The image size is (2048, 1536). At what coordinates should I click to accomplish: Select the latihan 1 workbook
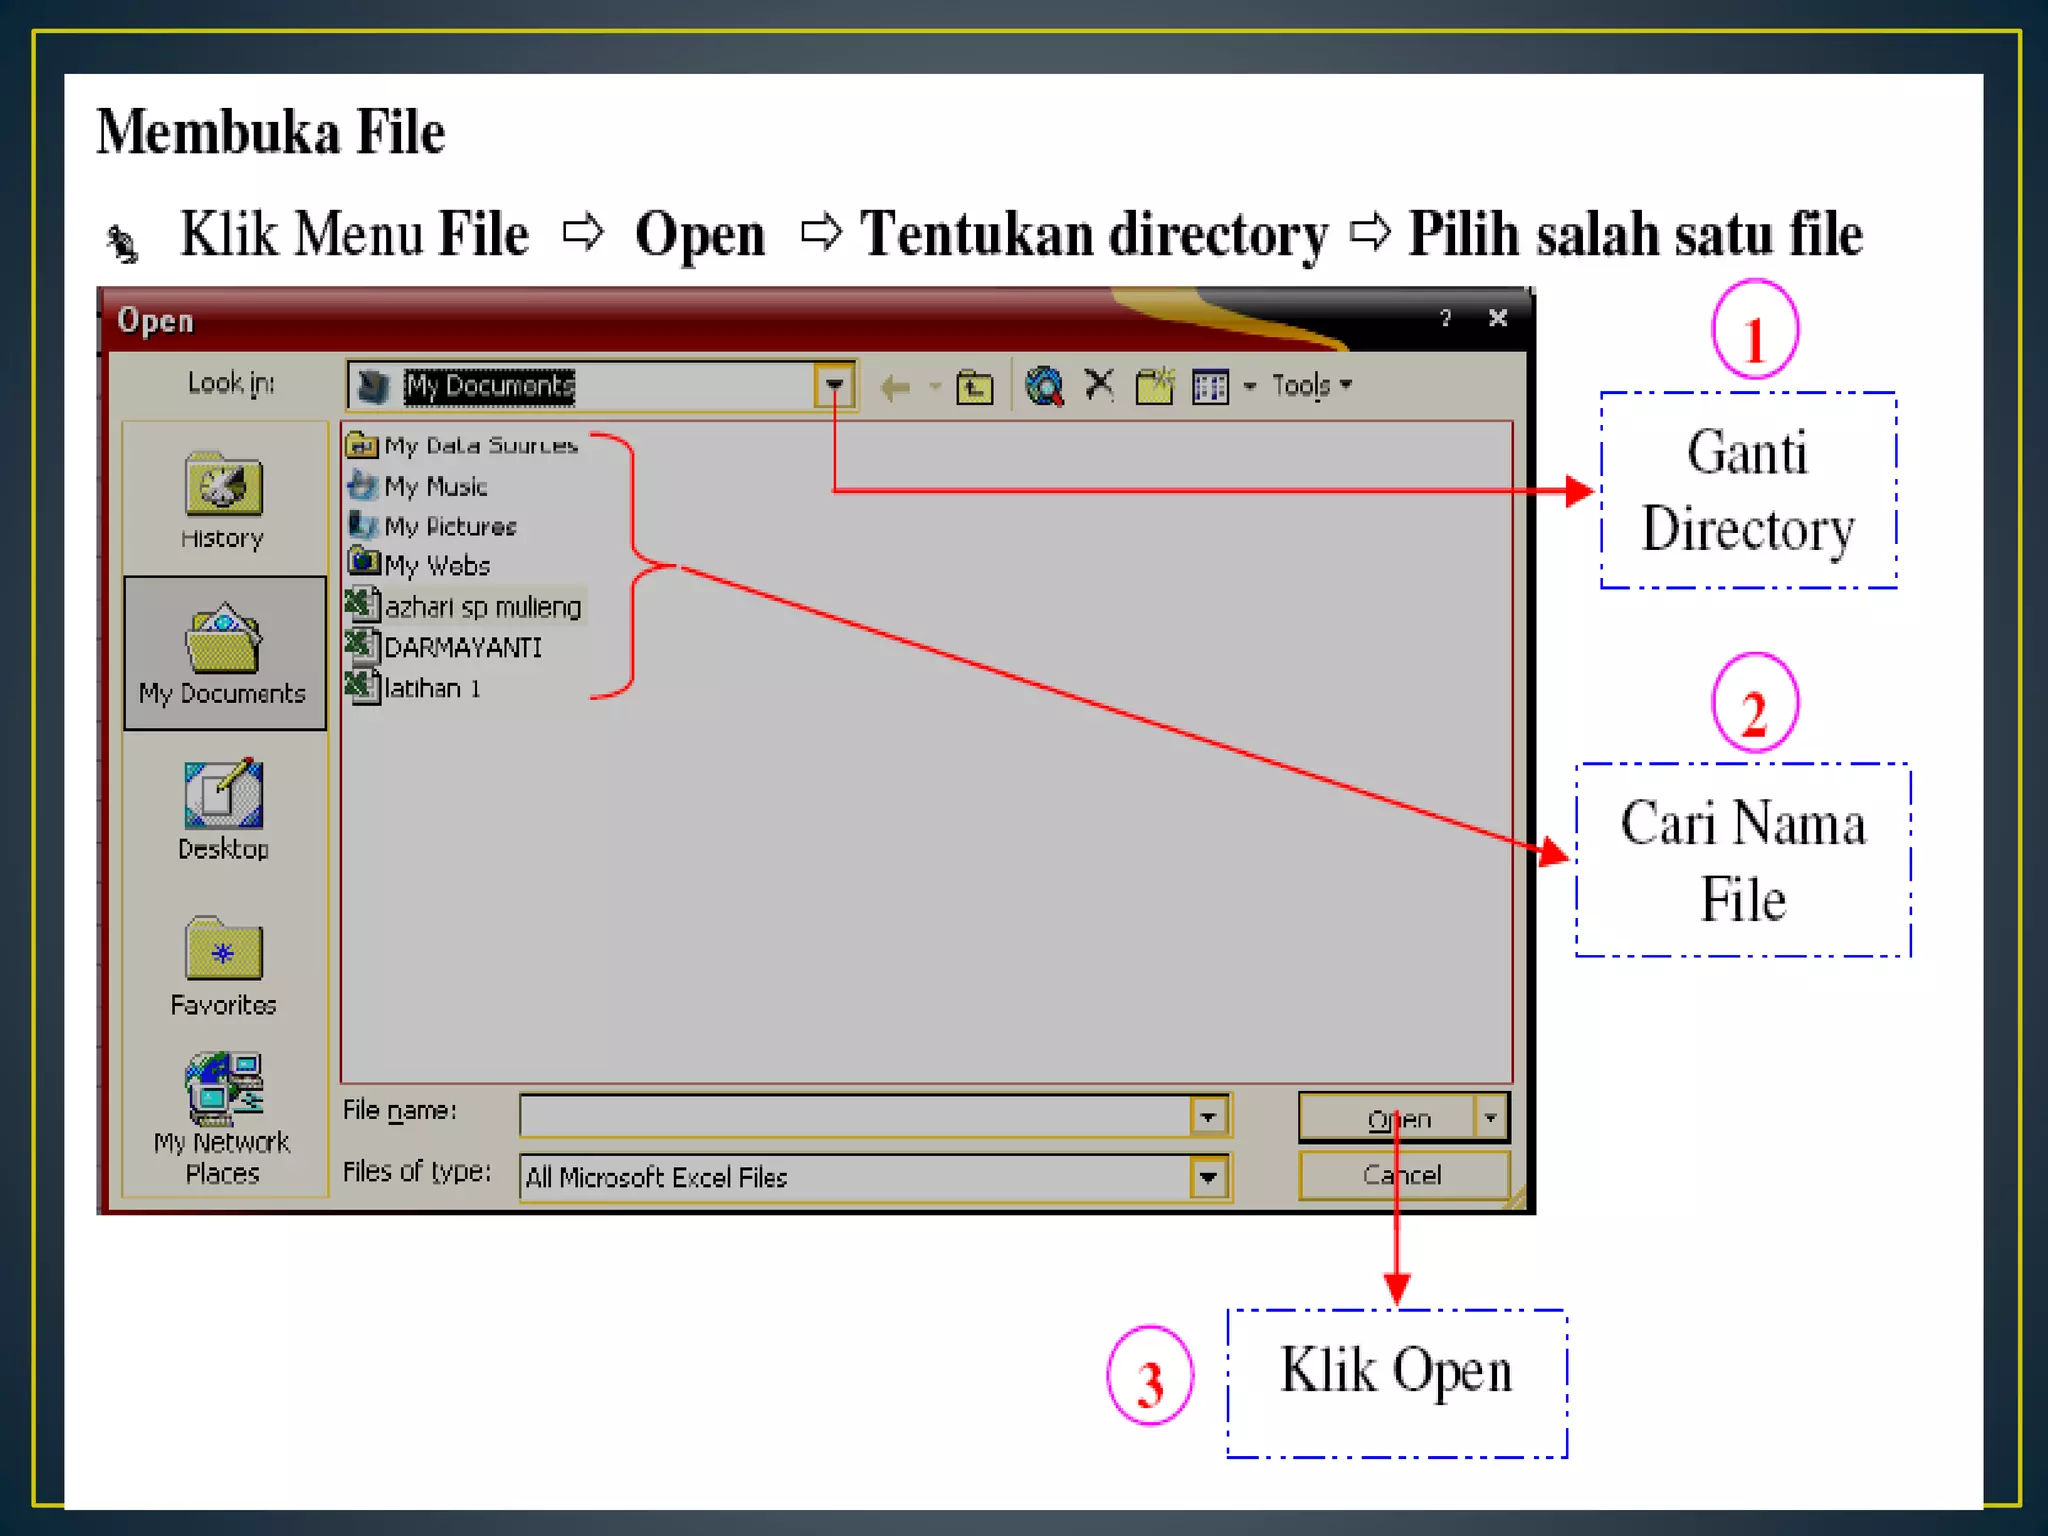[x=431, y=689]
